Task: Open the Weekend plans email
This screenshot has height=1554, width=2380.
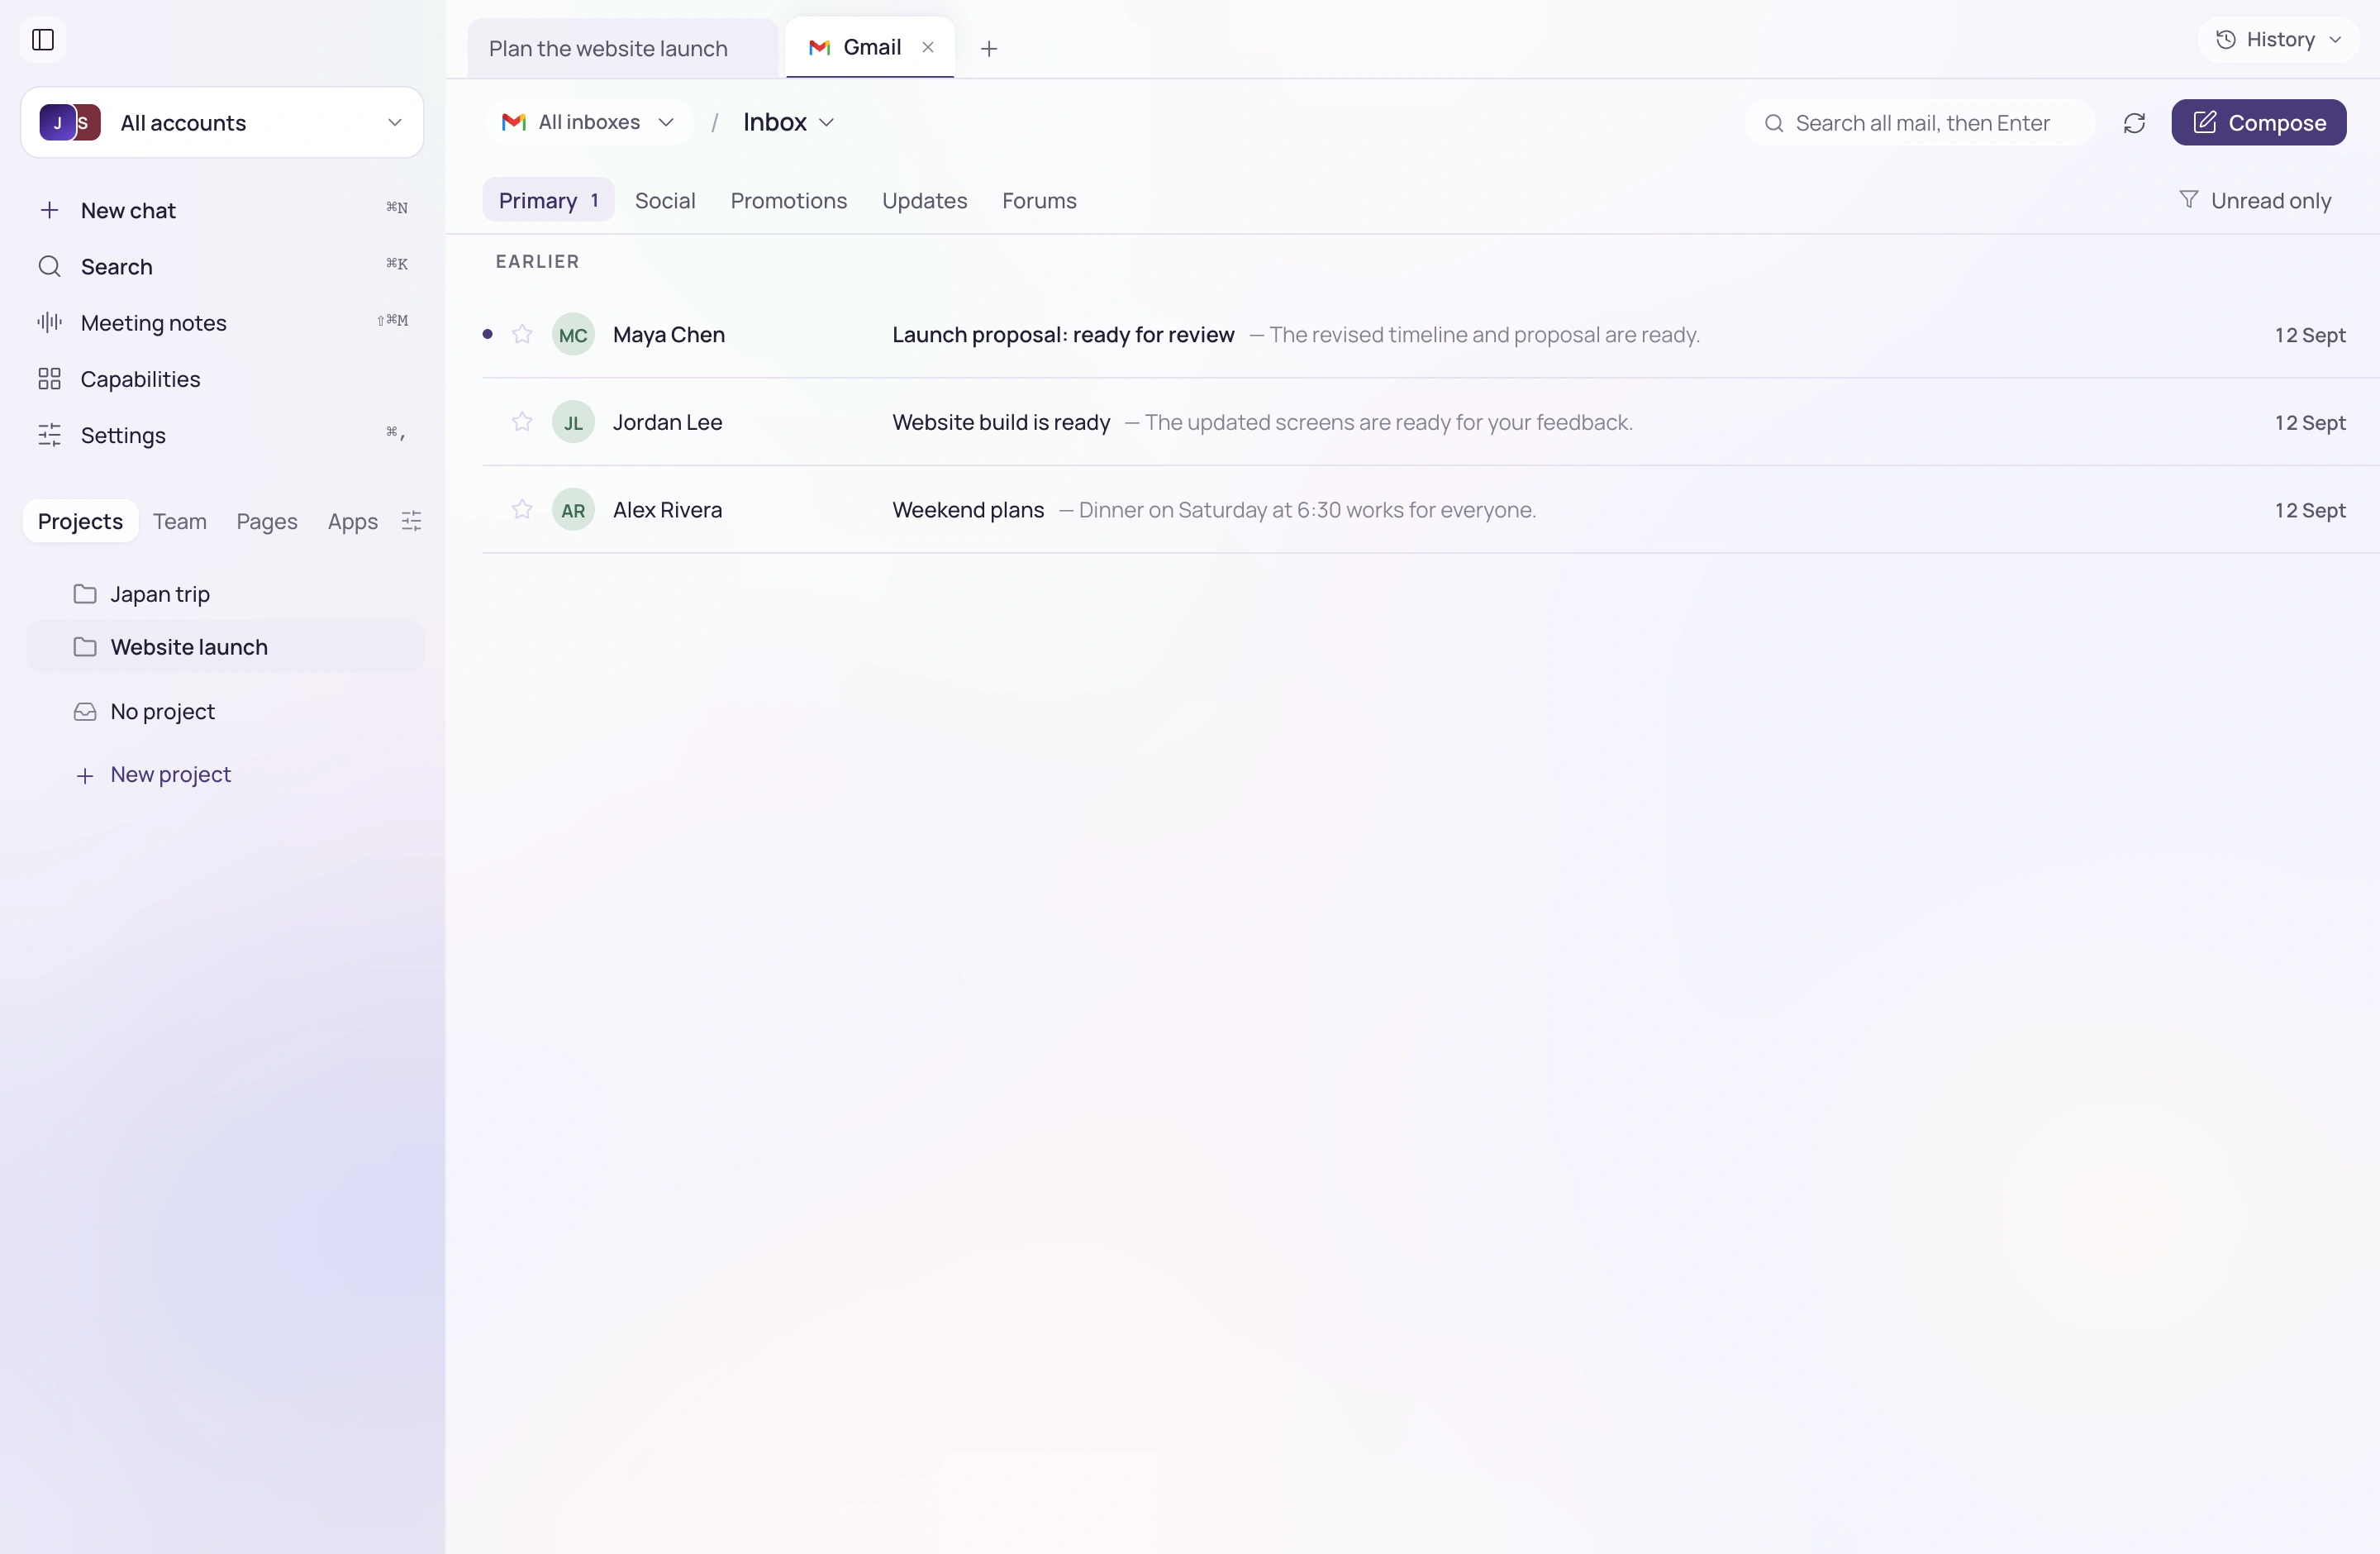Action: pos(1430,510)
